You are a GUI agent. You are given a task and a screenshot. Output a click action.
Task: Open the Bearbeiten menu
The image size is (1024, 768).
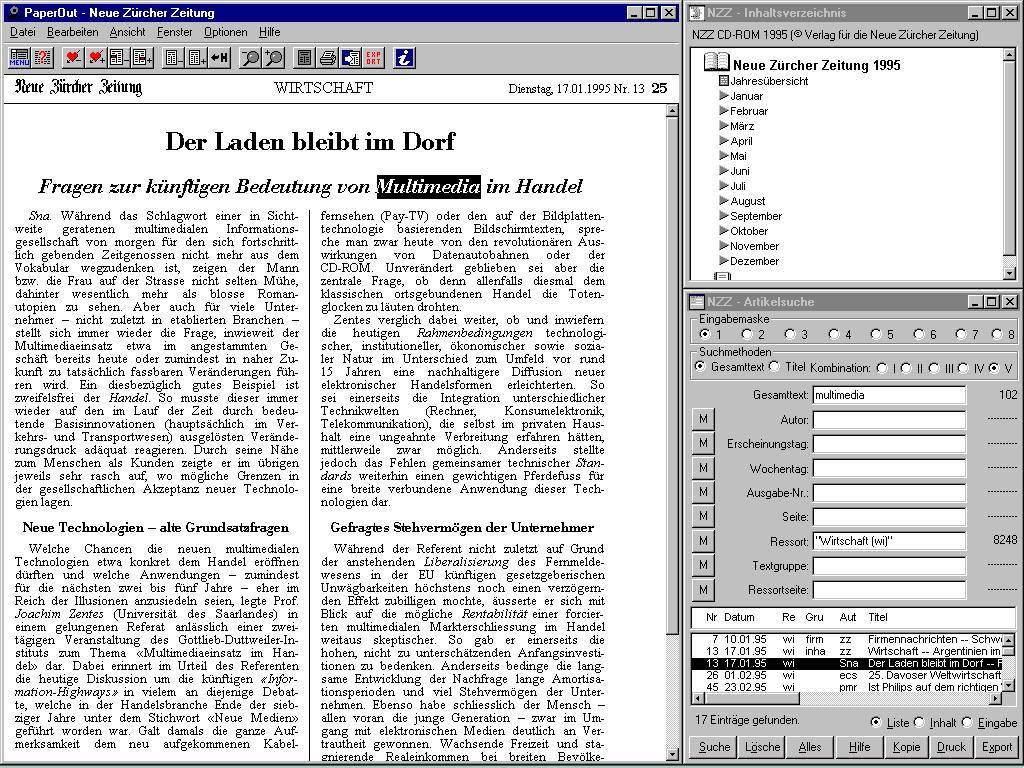pos(72,32)
